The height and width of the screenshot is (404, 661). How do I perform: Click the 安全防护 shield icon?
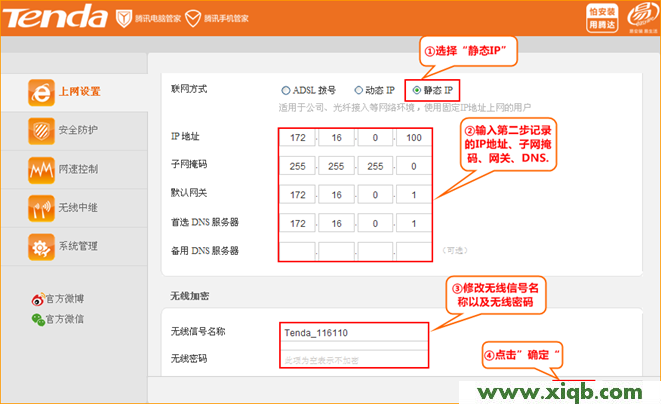41,130
